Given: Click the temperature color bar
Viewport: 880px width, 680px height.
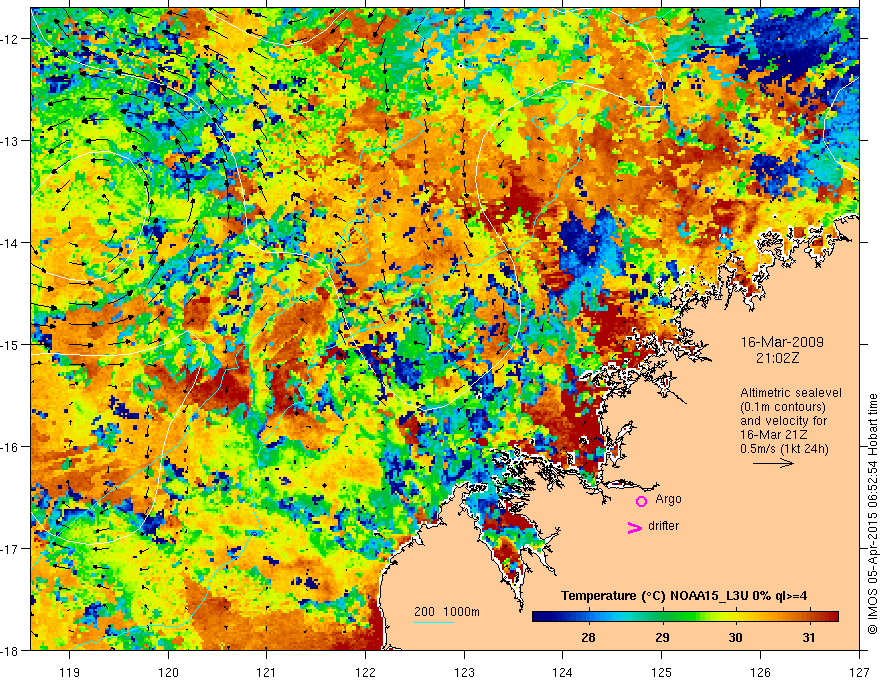Looking at the screenshot, I should pyautogui.click(x=685, y=616).
